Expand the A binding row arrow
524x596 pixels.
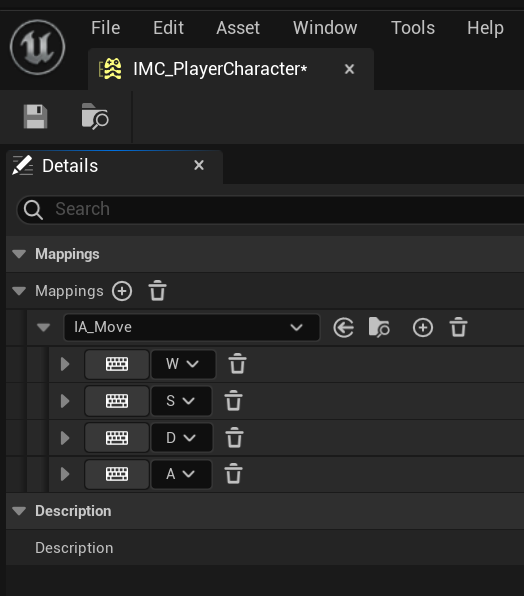pos(65,474)
